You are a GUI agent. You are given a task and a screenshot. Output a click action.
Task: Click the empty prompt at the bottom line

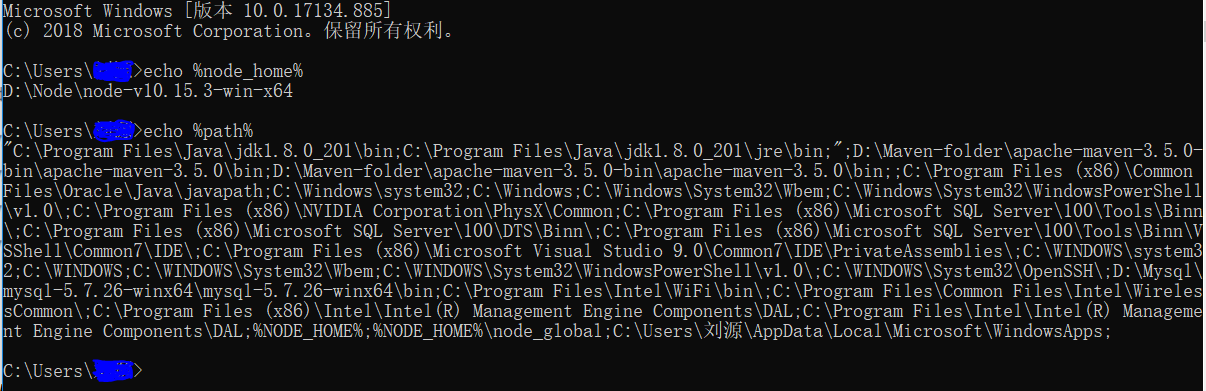pyautogui.click(x=74, y=371)
